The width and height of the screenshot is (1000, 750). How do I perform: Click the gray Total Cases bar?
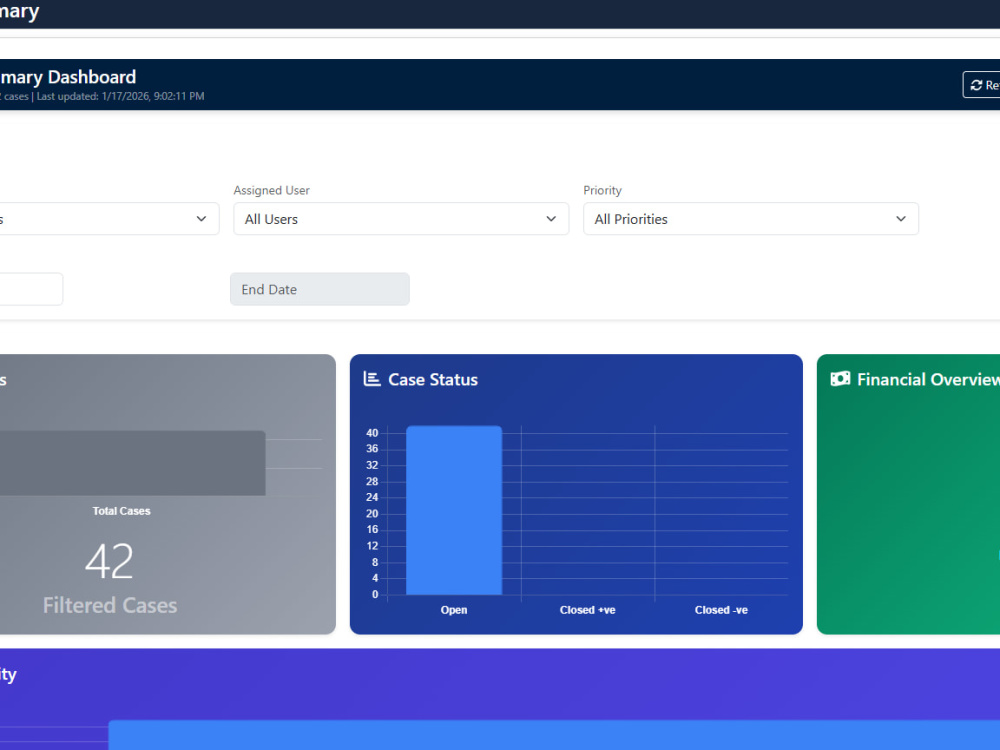[x=133, y=463]
